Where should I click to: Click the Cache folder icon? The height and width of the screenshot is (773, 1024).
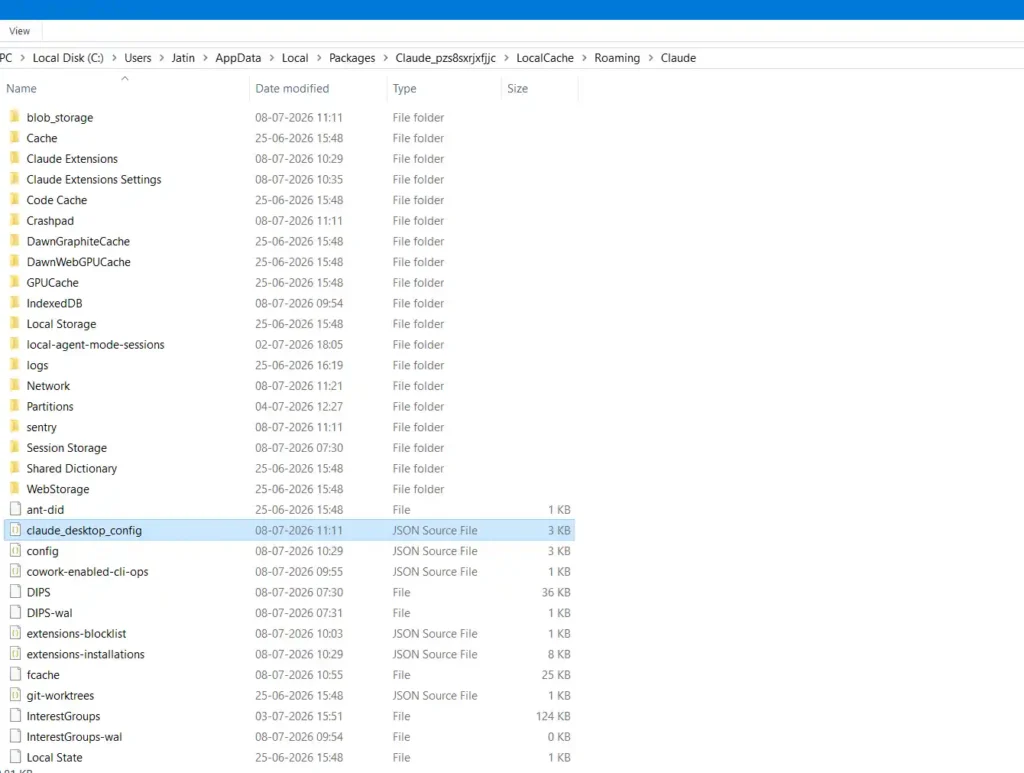pyautogui.click(x=15, y=138)
